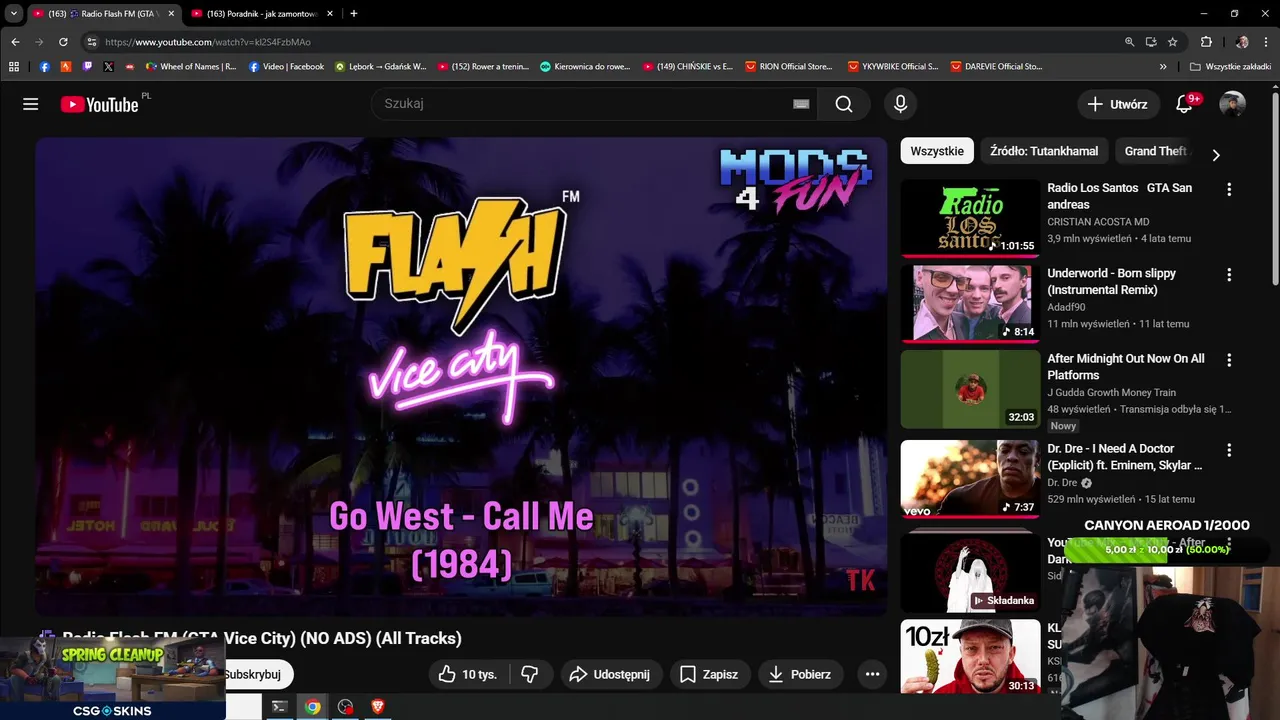Image resolution: width=1280 pixels, height=720 pixels.
Task: Like the video with thumbs up
Action: coord(468,674)
